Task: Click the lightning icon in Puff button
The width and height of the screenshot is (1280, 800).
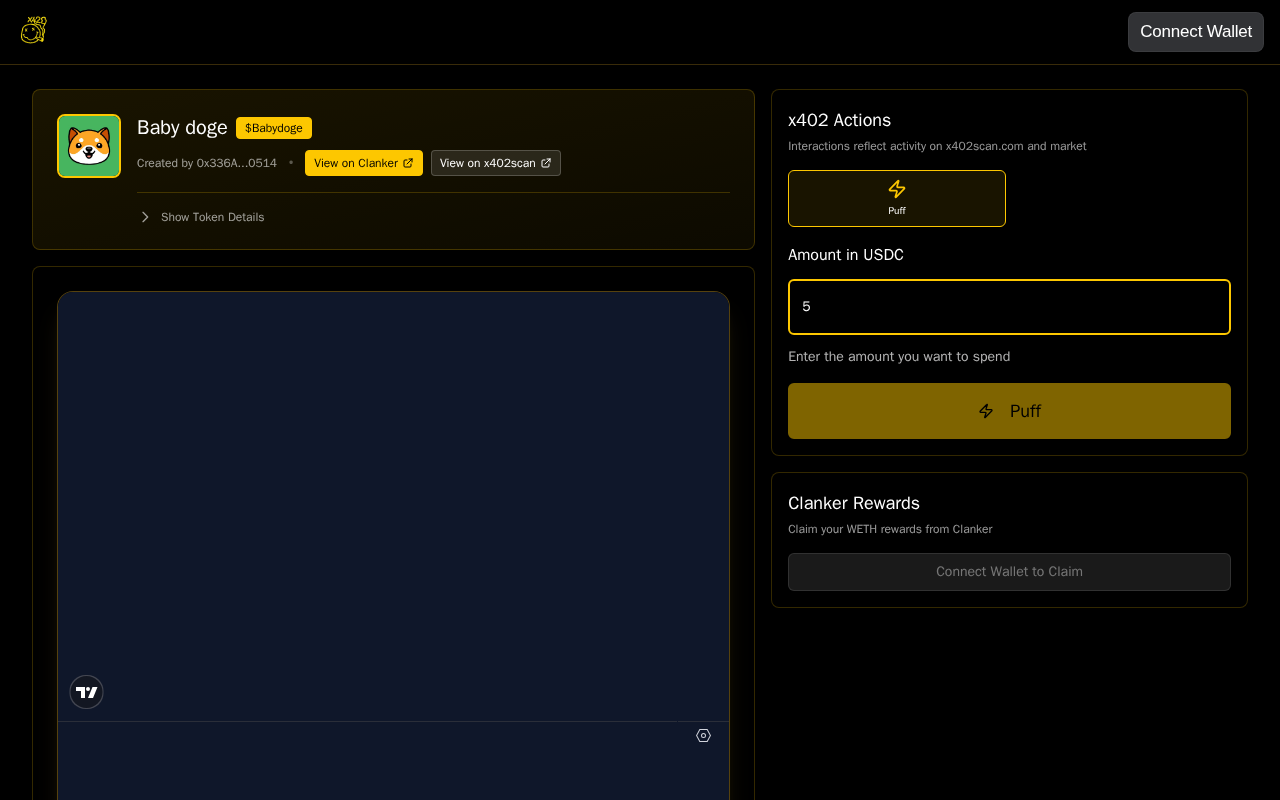Action: pyautogui.click(x=986, y=411)
